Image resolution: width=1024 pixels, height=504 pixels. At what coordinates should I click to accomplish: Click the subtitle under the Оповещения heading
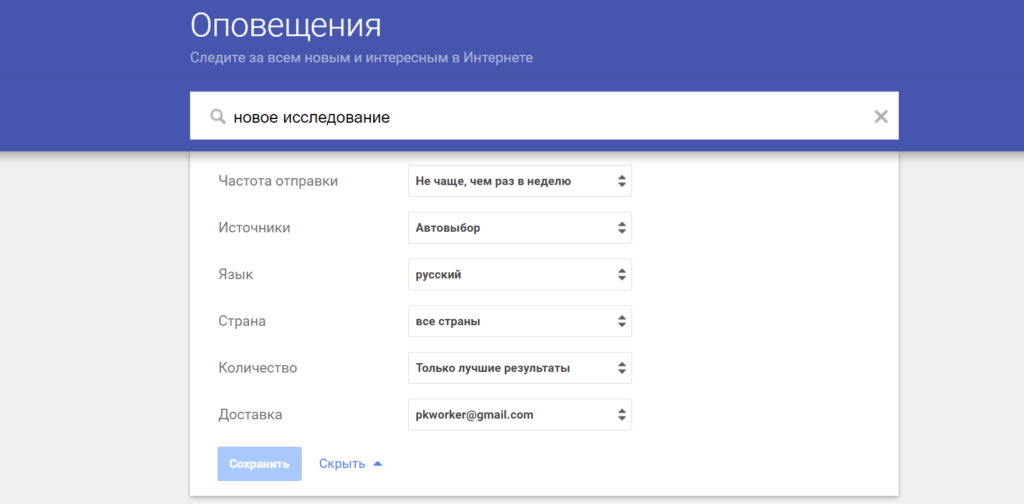point(361,58)
